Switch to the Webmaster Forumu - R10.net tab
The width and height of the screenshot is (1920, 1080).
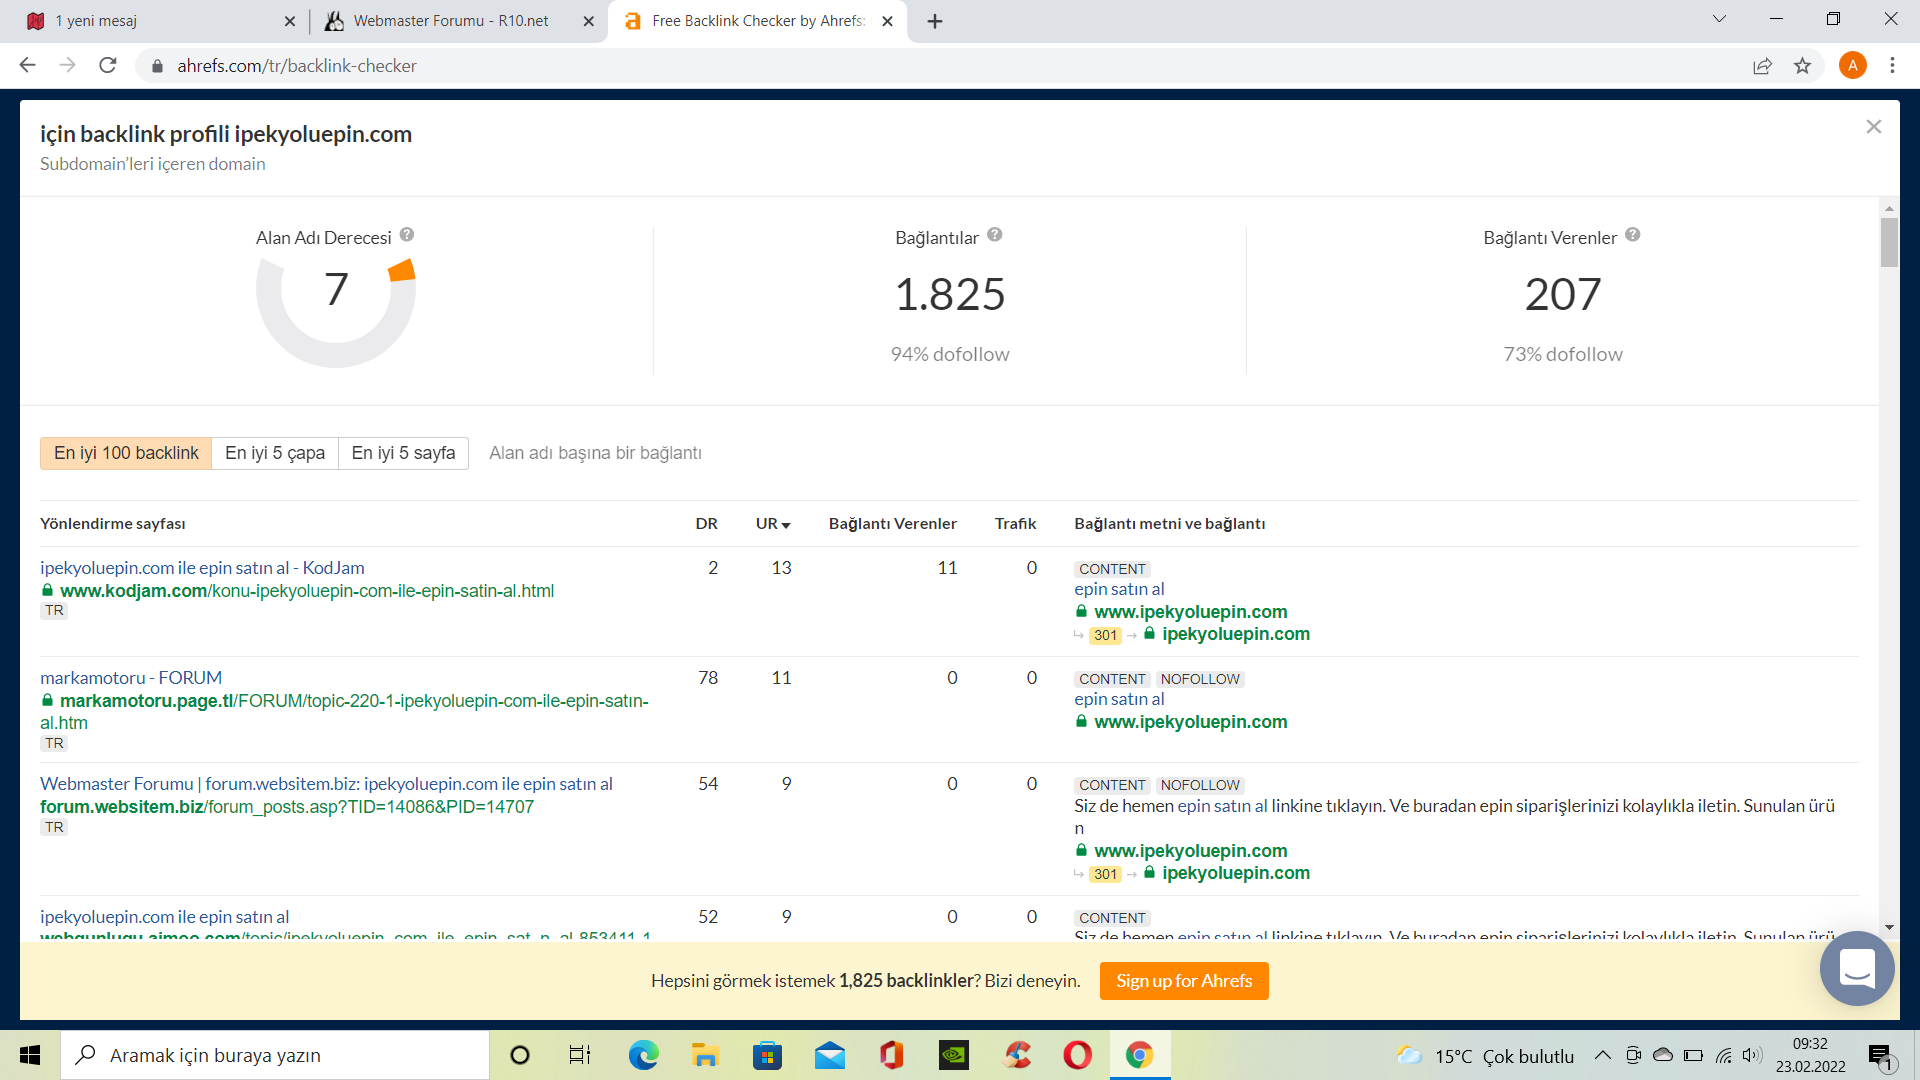click(x=459, y=21)
